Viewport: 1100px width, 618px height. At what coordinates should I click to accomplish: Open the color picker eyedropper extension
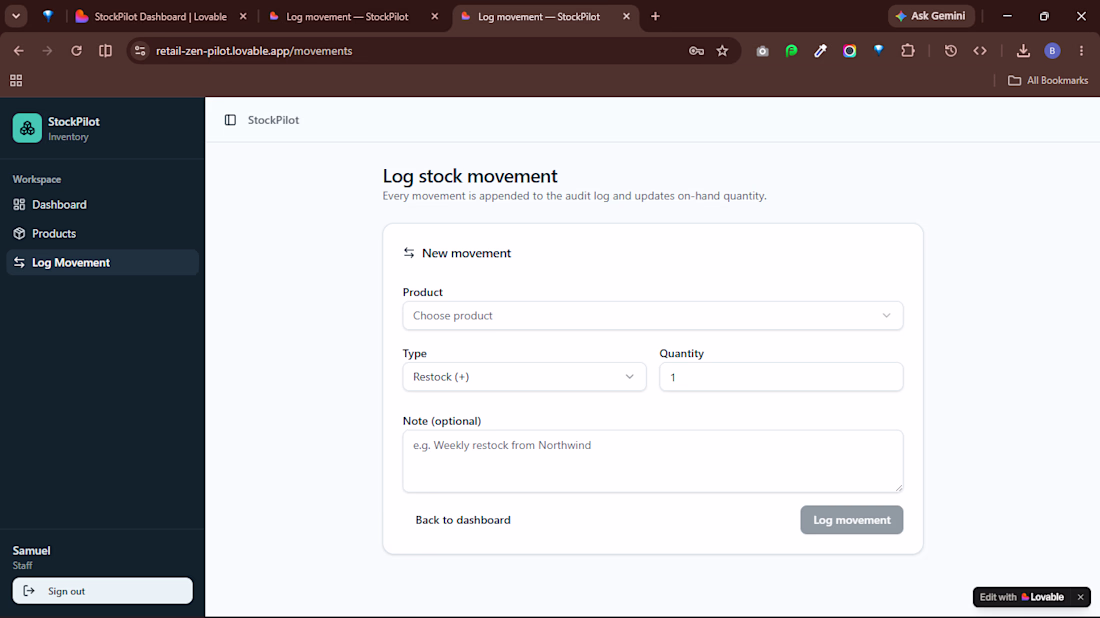pos(820,51)
